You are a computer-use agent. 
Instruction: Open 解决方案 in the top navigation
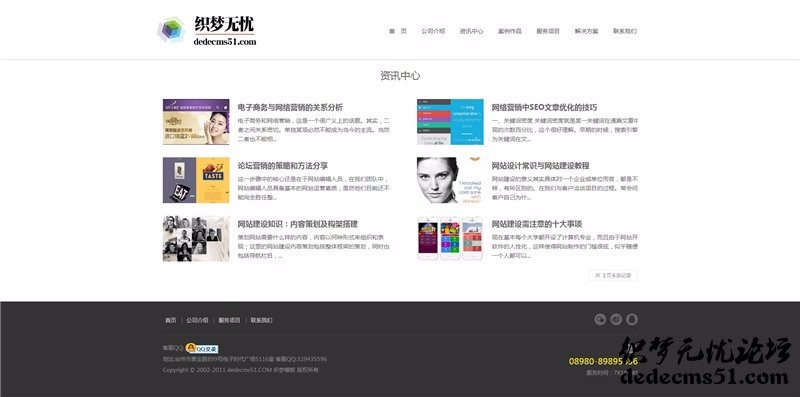click(x=586, y=31)
